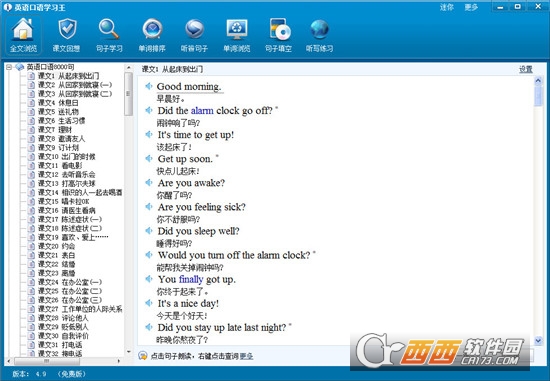The height and width of the screenshot is (381, 550).
Task: Select lesson 课文8 邀请友人
Action: [x=61, y=139]
